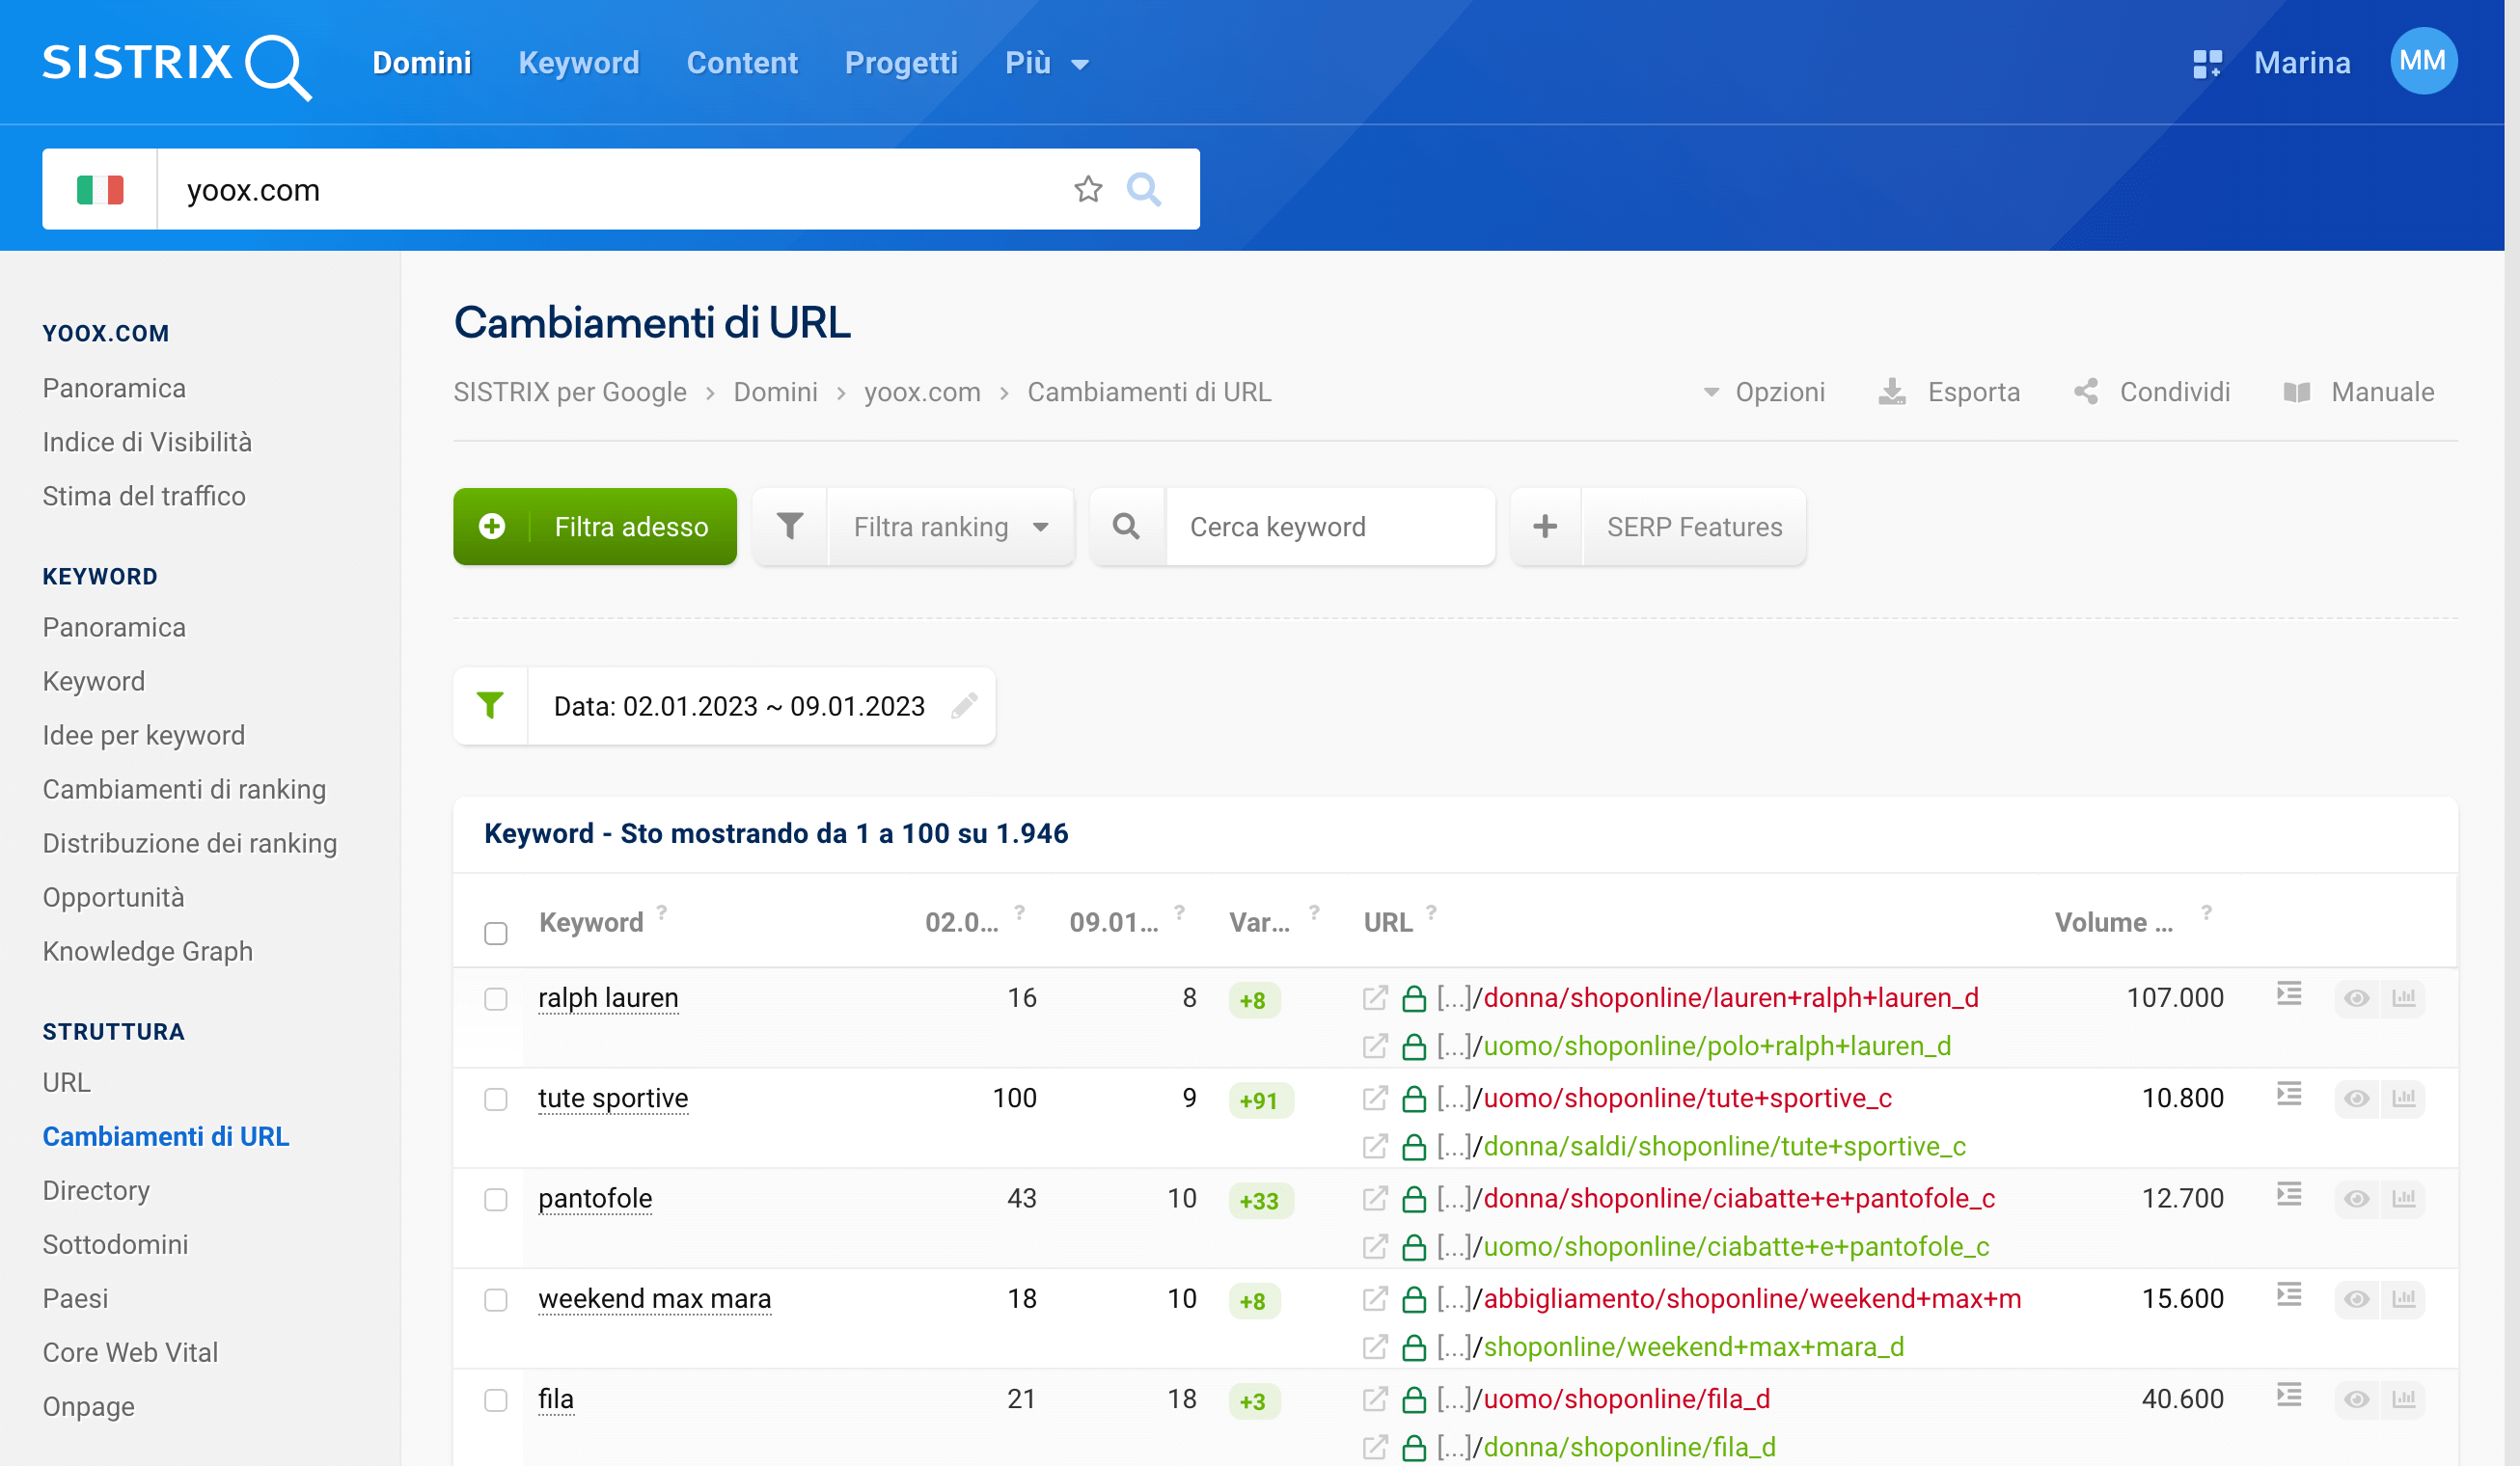2520x1466 pixels.
Task: Click the magnifier icon beside Cerca keyword
Action: tap(1126, 527)
